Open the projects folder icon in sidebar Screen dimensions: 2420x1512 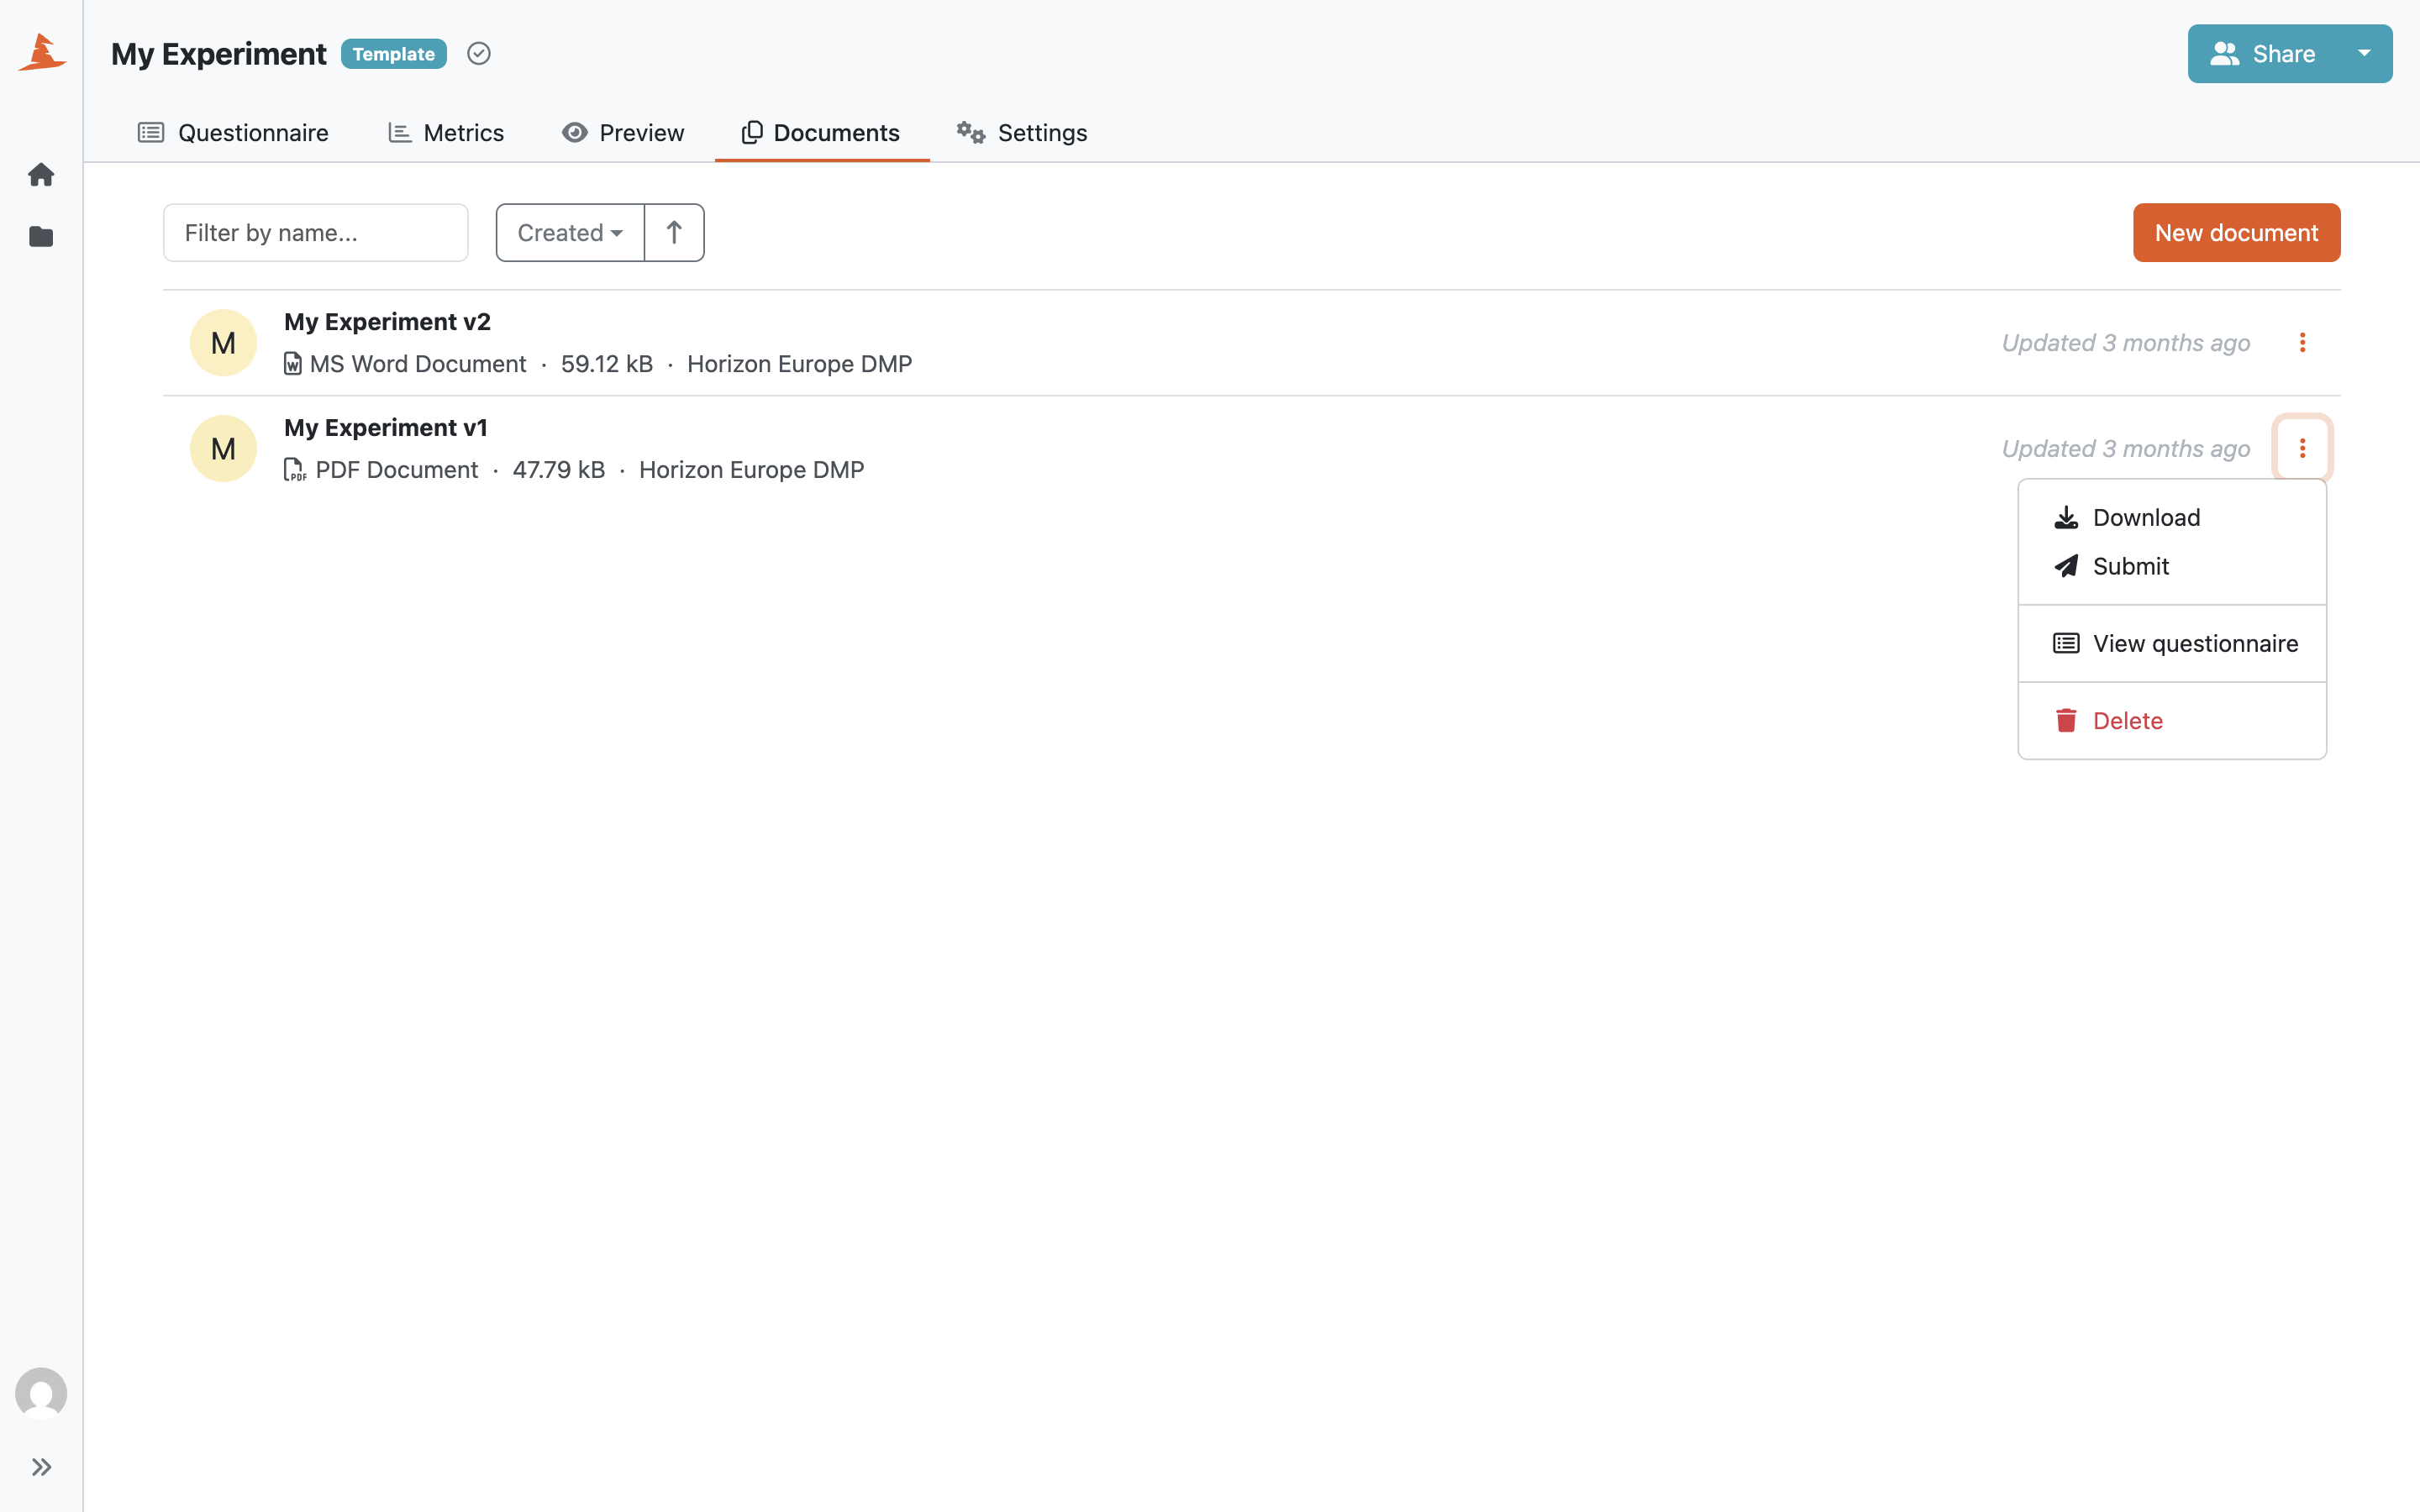point(41,237)
